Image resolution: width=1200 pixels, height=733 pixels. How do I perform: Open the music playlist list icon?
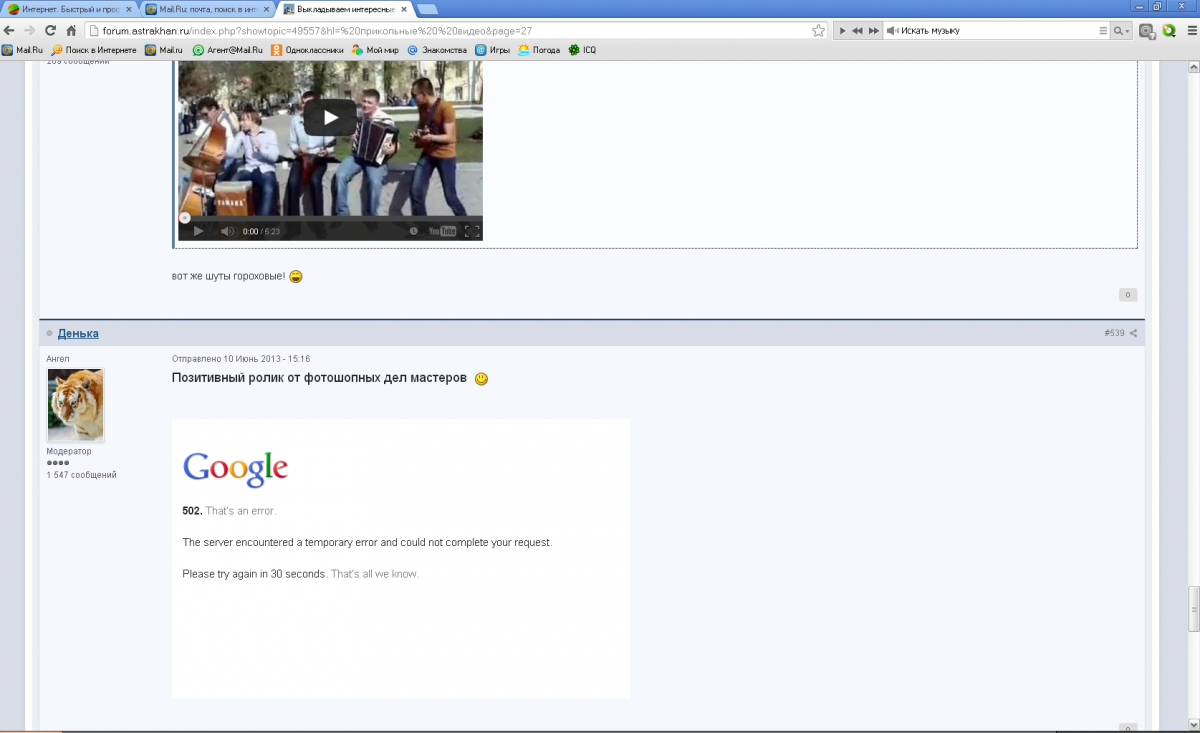tap(1102, 31)
